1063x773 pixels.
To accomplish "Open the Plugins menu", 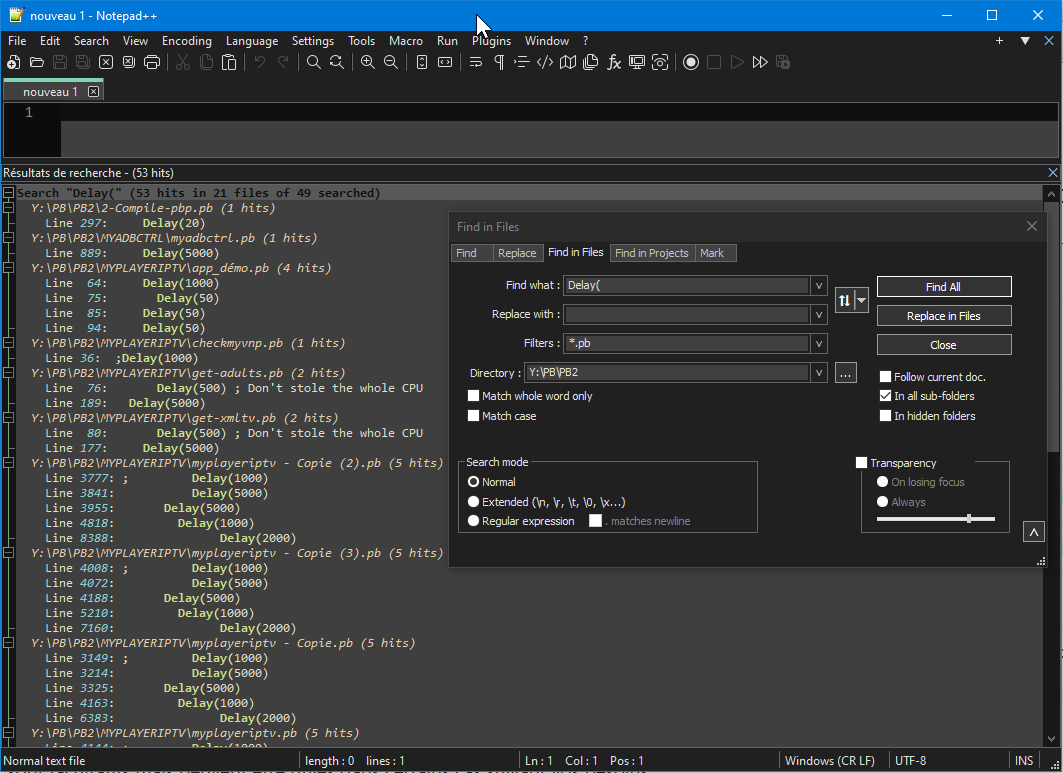I will [491, 41].
